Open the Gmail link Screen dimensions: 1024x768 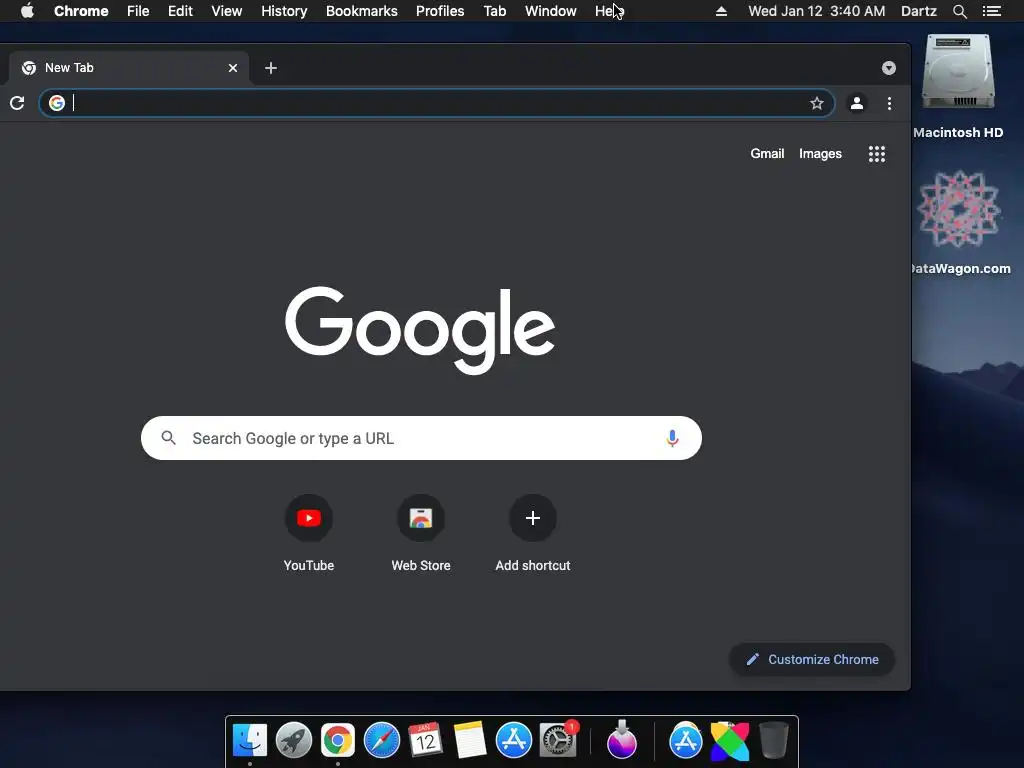click(x=767, y=153)
